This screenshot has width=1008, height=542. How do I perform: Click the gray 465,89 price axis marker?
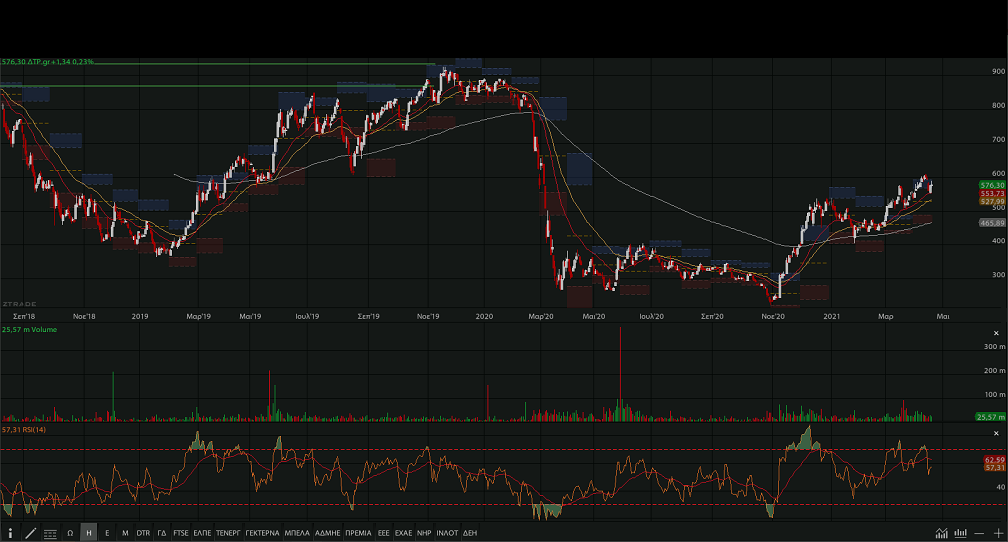pyautogui.click(x=992, y=223)
